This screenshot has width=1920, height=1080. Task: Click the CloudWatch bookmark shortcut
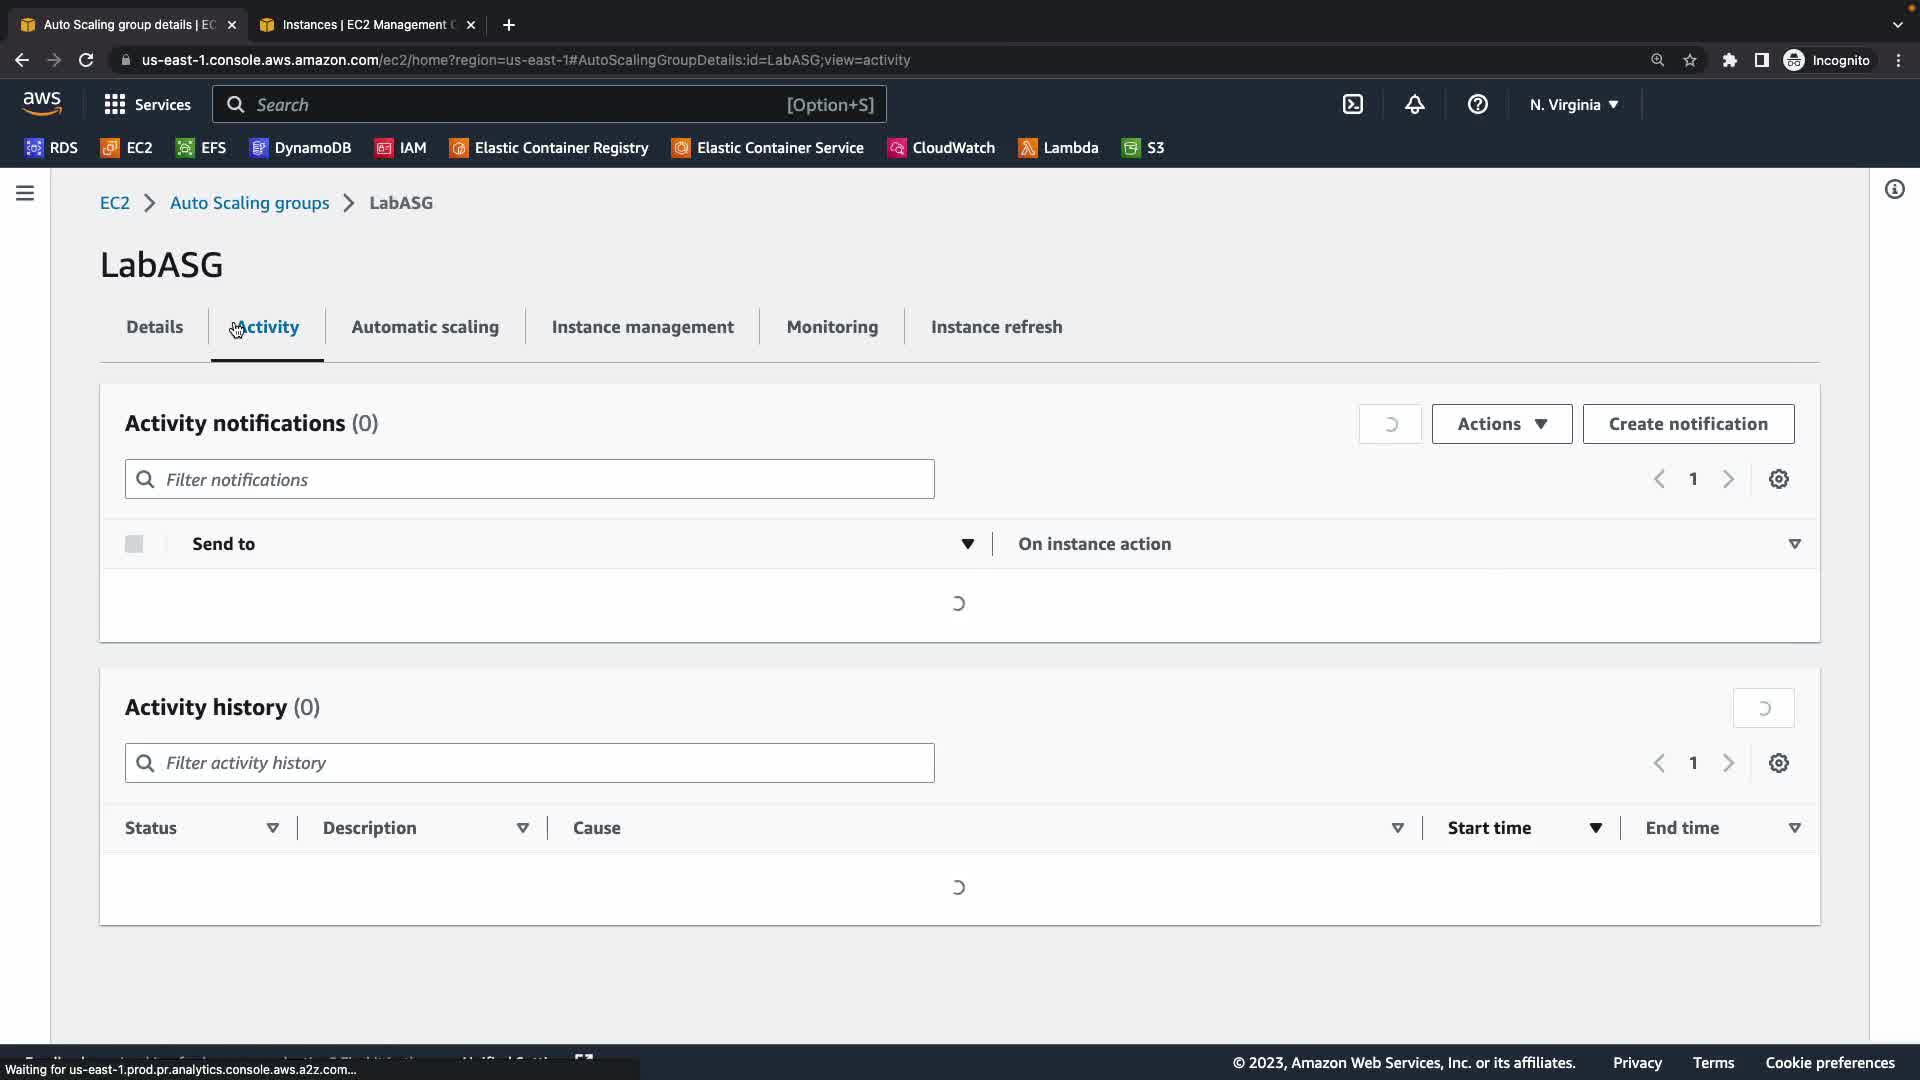(941, 148)
